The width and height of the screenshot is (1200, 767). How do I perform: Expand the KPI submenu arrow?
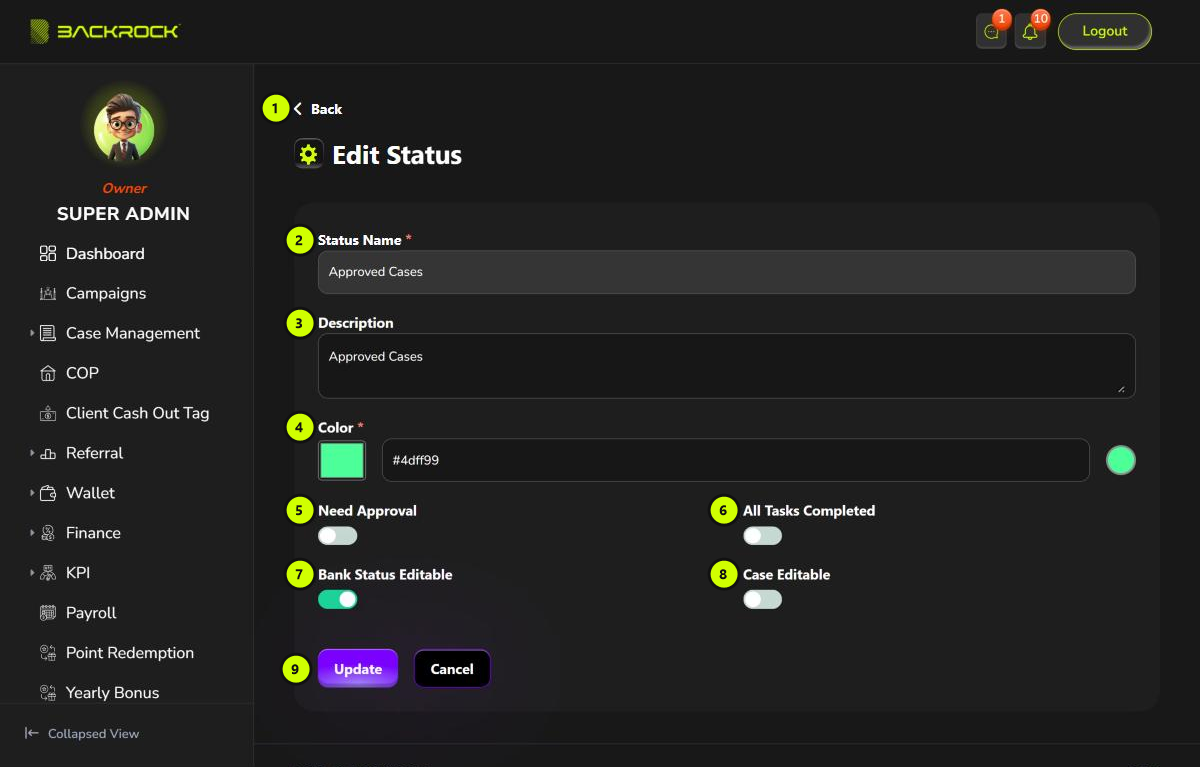pos(32,573)
